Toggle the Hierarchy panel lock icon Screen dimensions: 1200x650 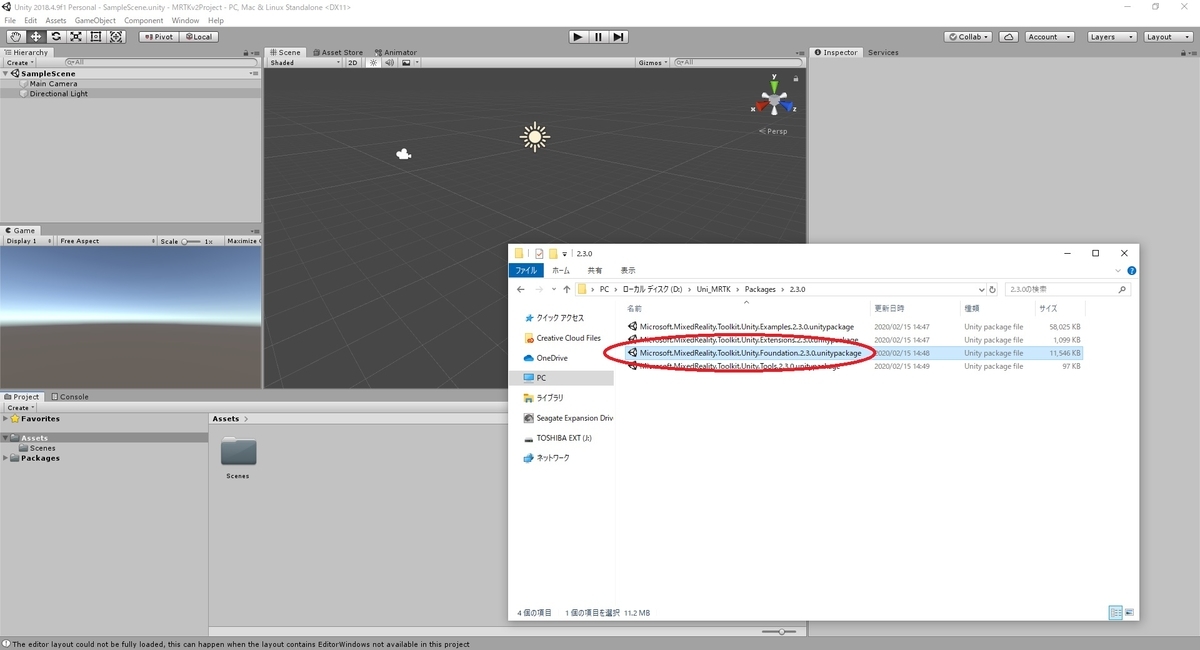(x=246, y=52)
